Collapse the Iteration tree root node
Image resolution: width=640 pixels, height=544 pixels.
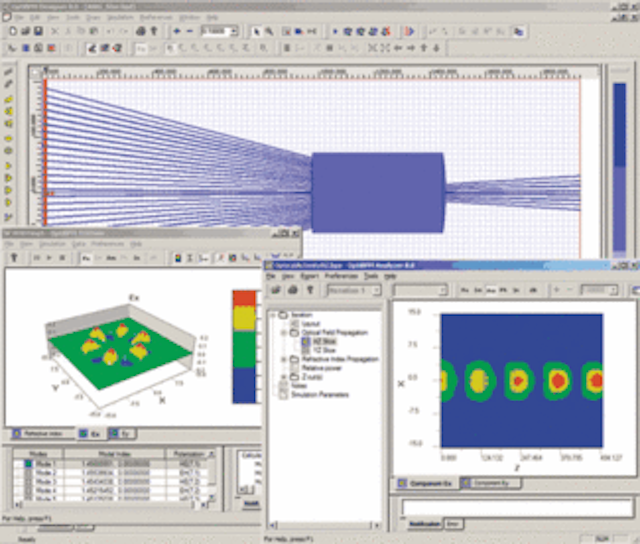(x=273, y=315)
